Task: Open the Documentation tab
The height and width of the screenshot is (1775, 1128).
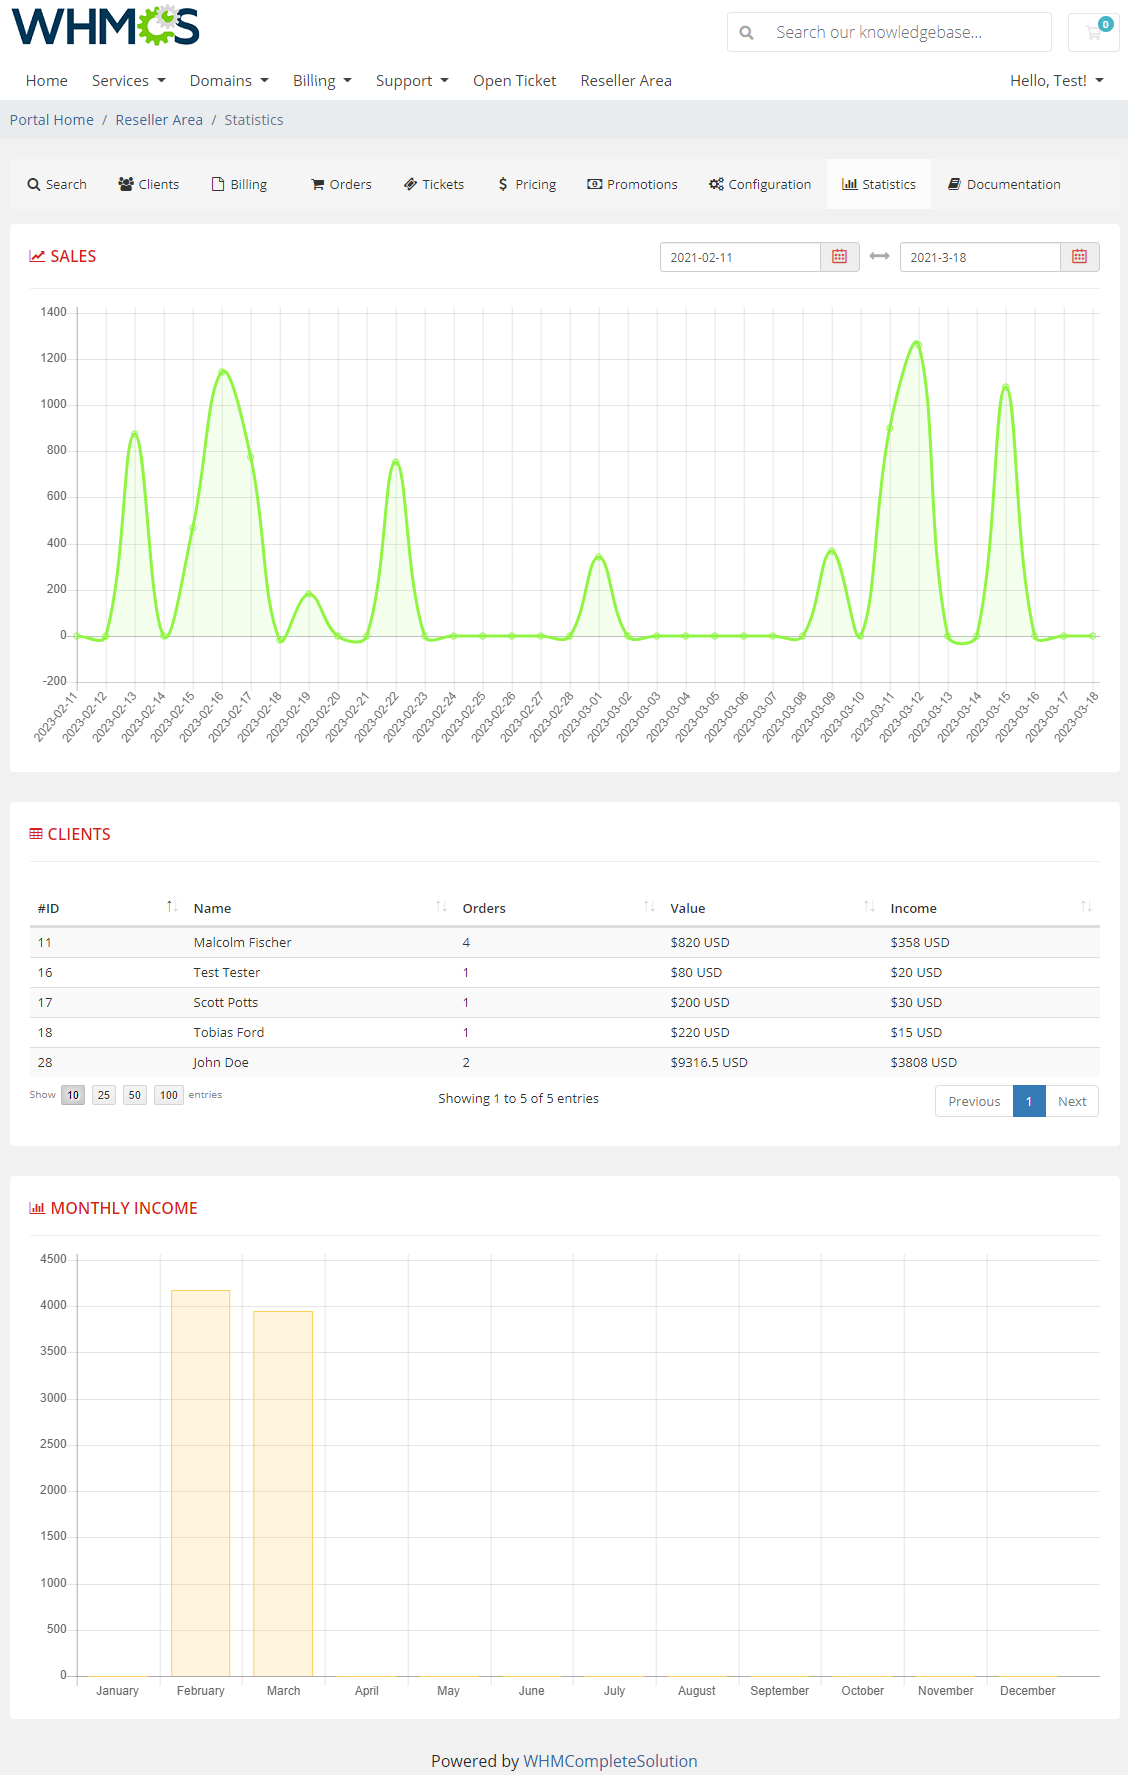Action: 1004,184
